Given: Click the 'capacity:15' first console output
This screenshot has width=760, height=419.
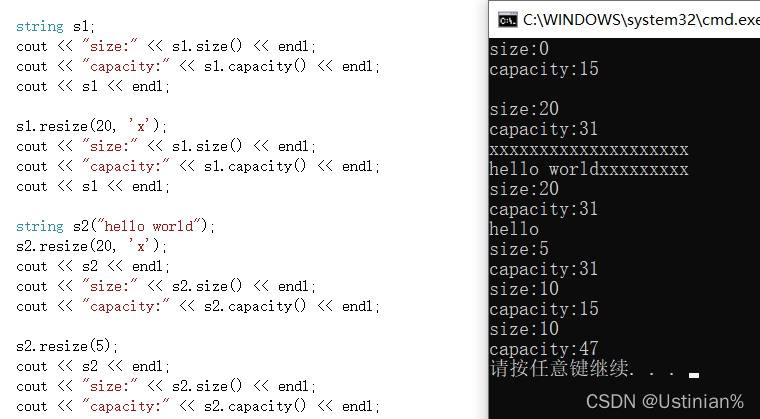Looking at the screenshot, I should (544, 69).
